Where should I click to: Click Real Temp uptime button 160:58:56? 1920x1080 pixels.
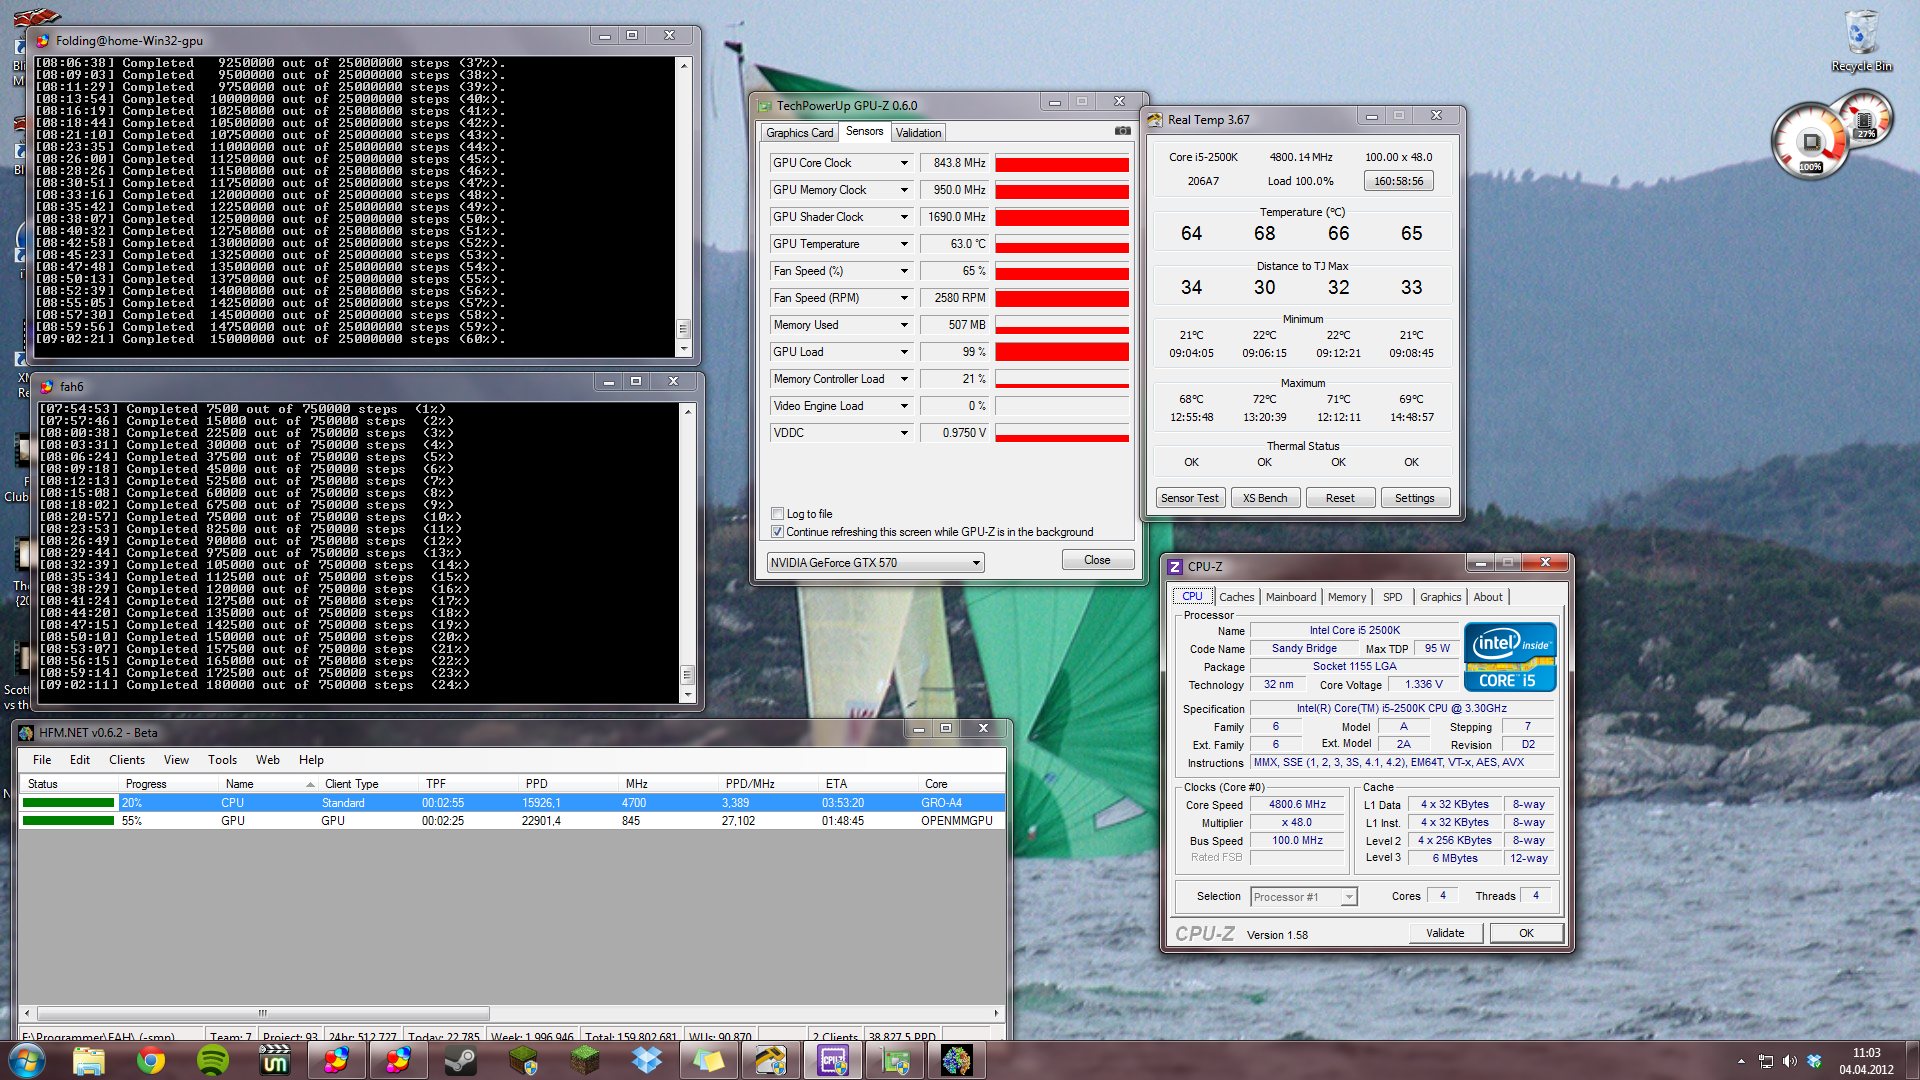[x=1398, y=181]
